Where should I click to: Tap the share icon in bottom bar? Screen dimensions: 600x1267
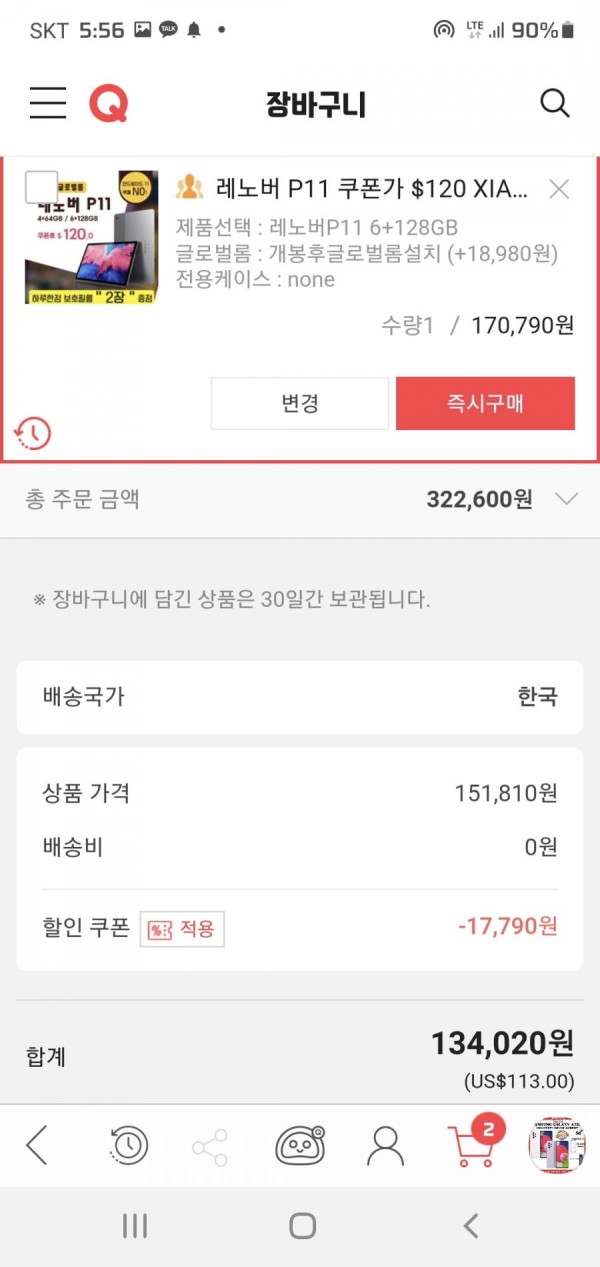210,1147
